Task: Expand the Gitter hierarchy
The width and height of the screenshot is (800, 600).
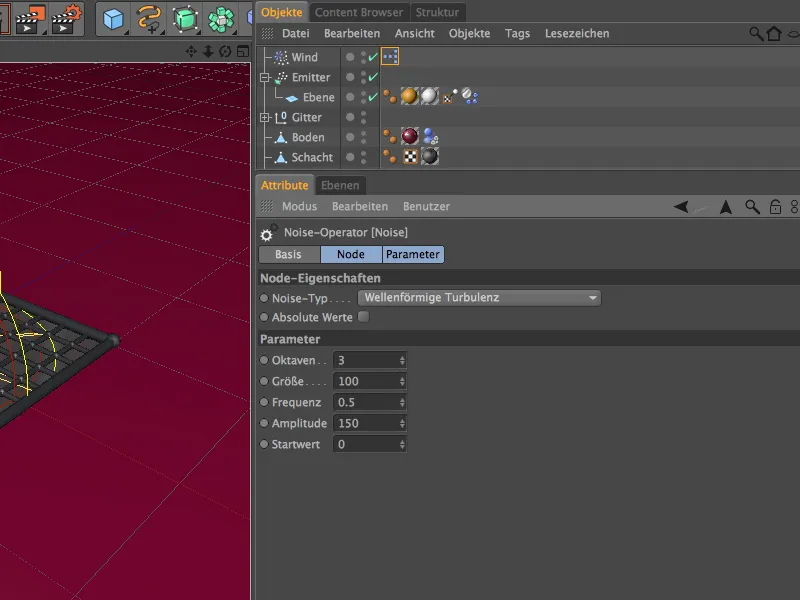Action: coord(264,117)
